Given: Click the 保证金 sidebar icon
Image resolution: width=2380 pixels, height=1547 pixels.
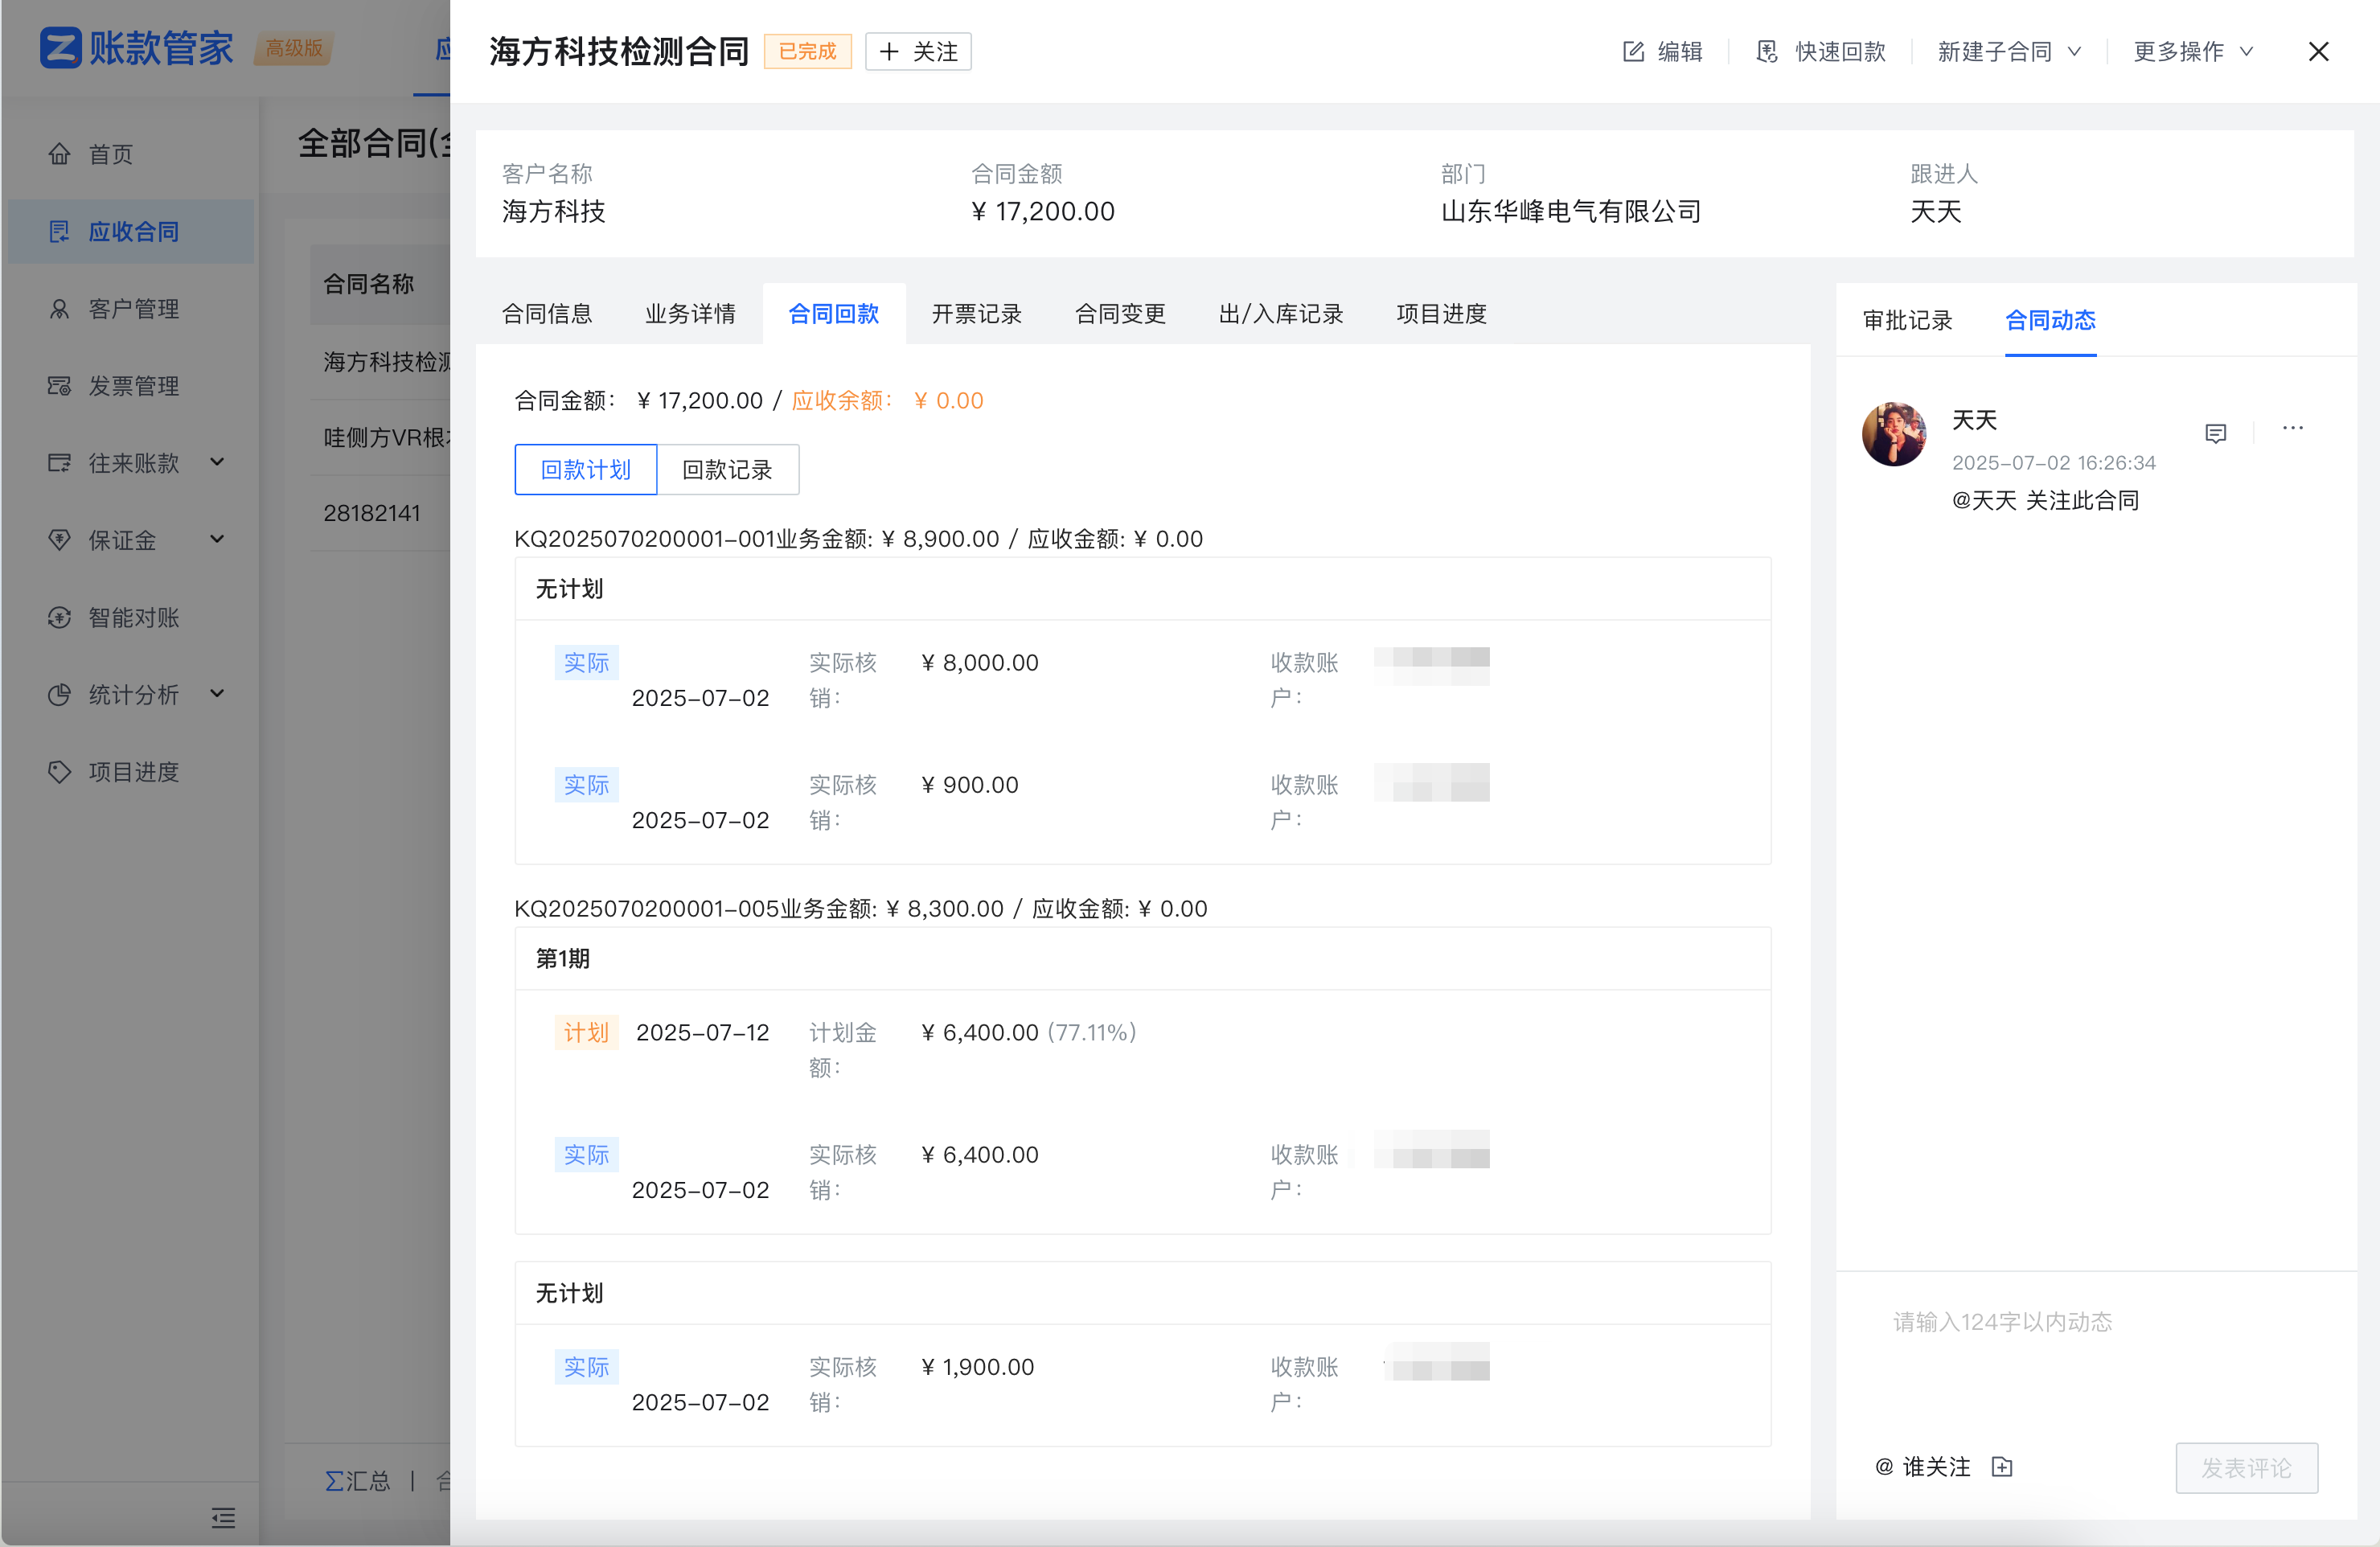Looking at the screenshot, I should 59,539.
